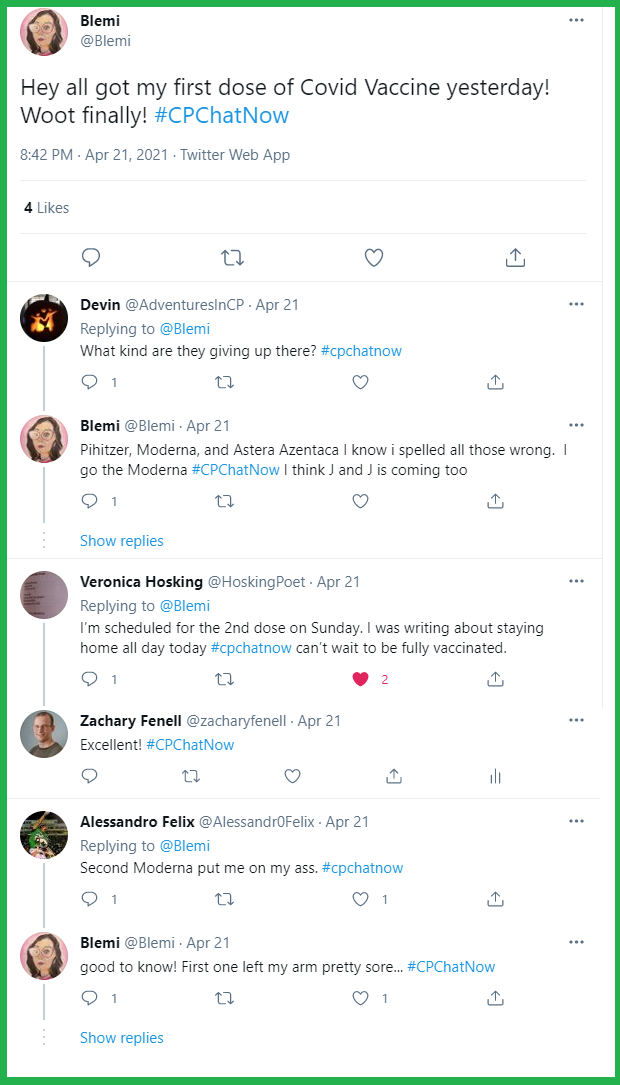Open Zachary Fenell's profile picture

(x=44, y=735)
